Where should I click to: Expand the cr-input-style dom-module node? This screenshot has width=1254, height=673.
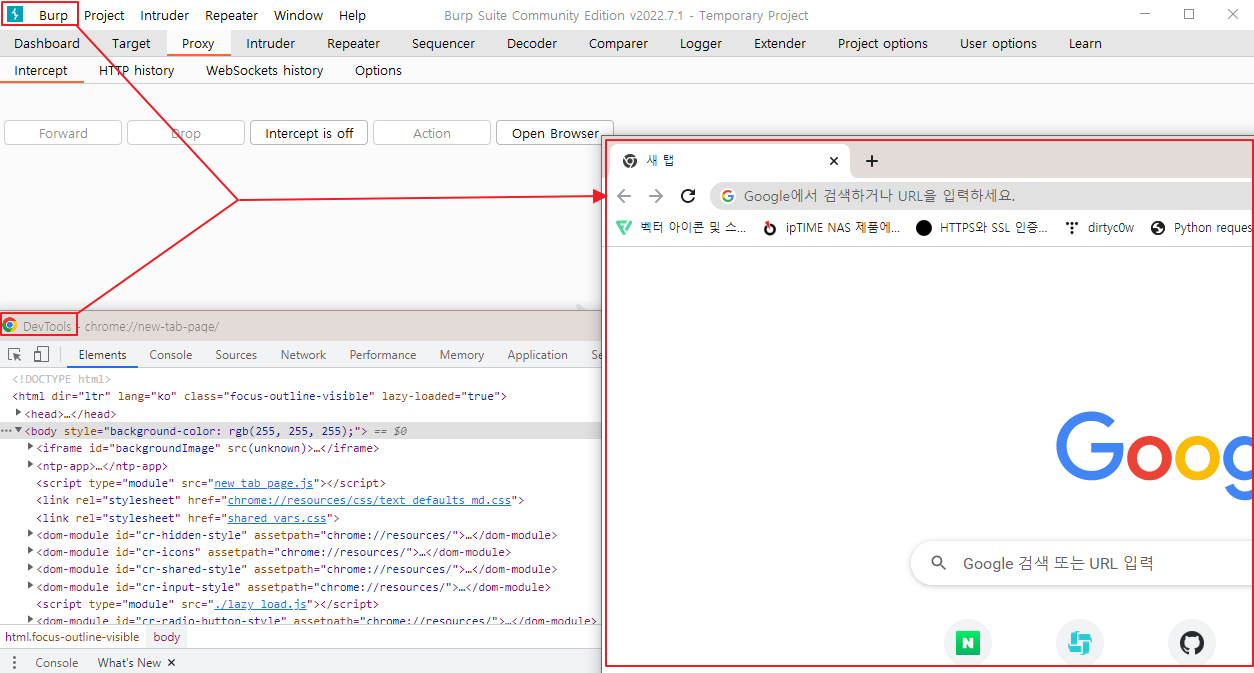[30, 587]
